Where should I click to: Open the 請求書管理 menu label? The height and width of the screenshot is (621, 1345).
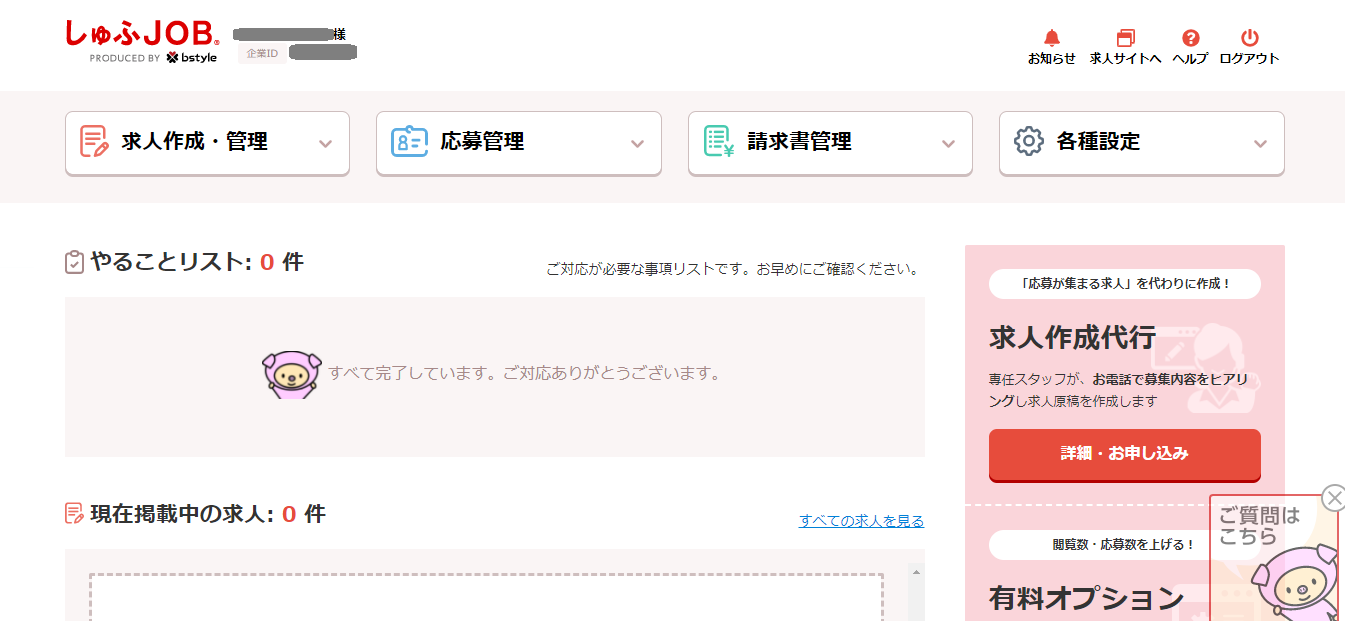(x=799, y=142)
